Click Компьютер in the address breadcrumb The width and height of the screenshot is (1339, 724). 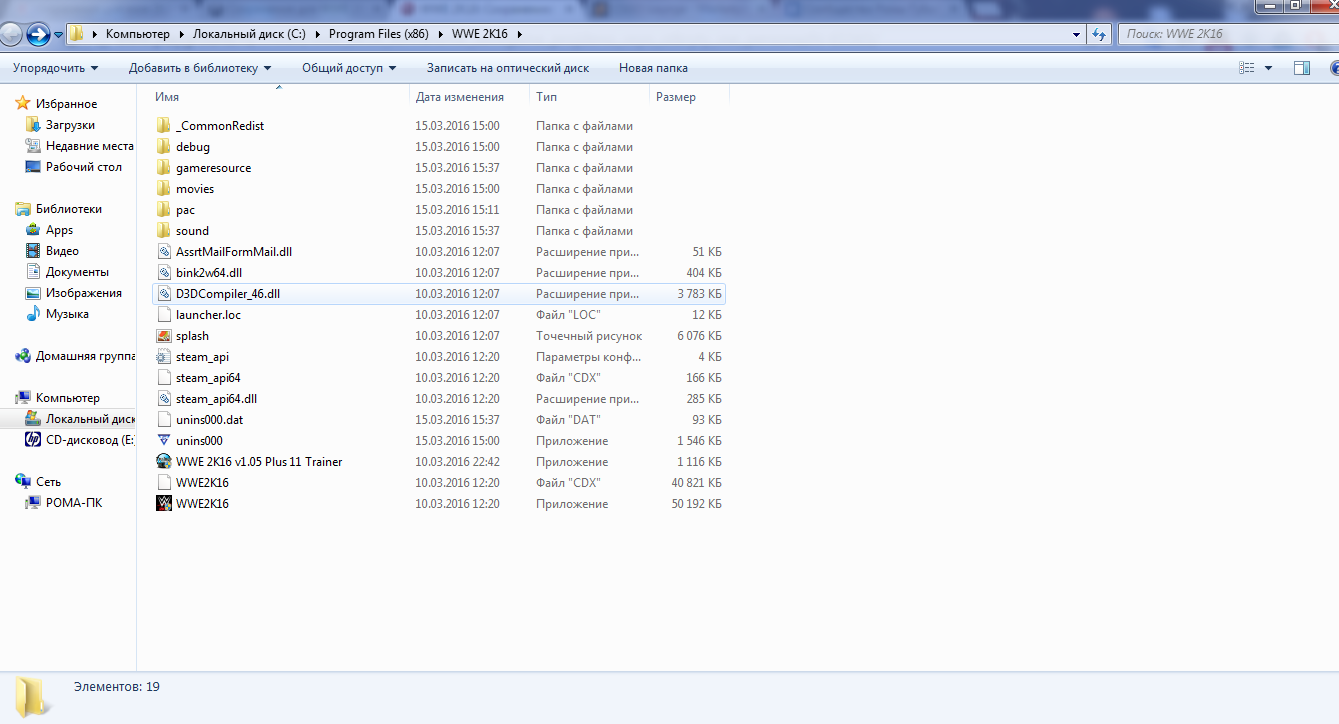138,34
